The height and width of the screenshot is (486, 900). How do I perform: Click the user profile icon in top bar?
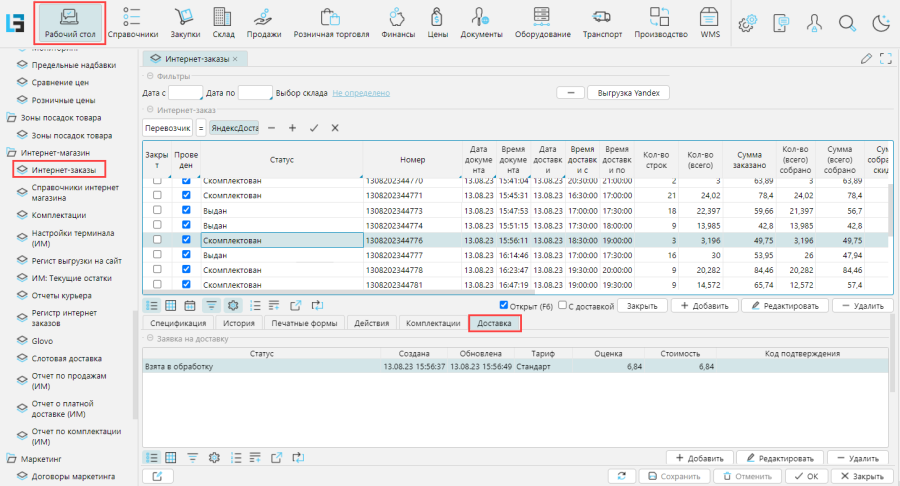813,23
